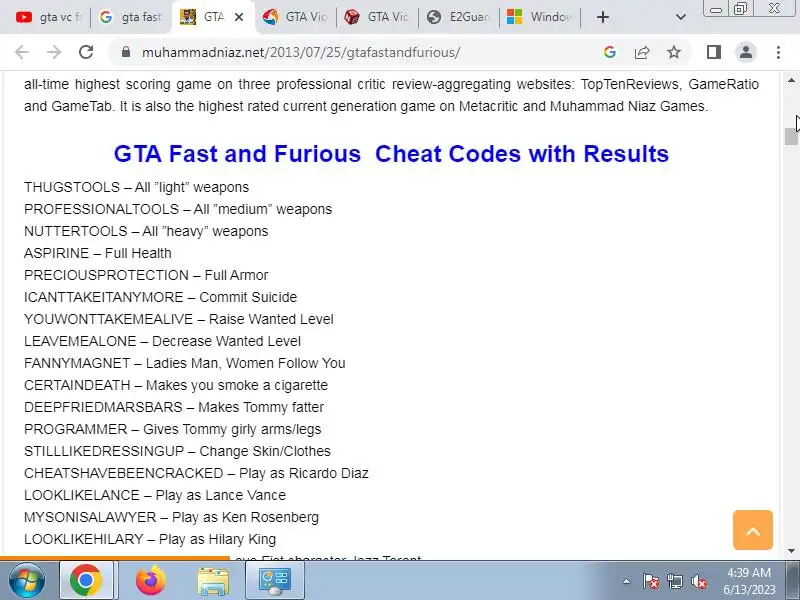Open the Windows Start menu
The width and height of the screenshot is (800, 600).
(27, 580)
